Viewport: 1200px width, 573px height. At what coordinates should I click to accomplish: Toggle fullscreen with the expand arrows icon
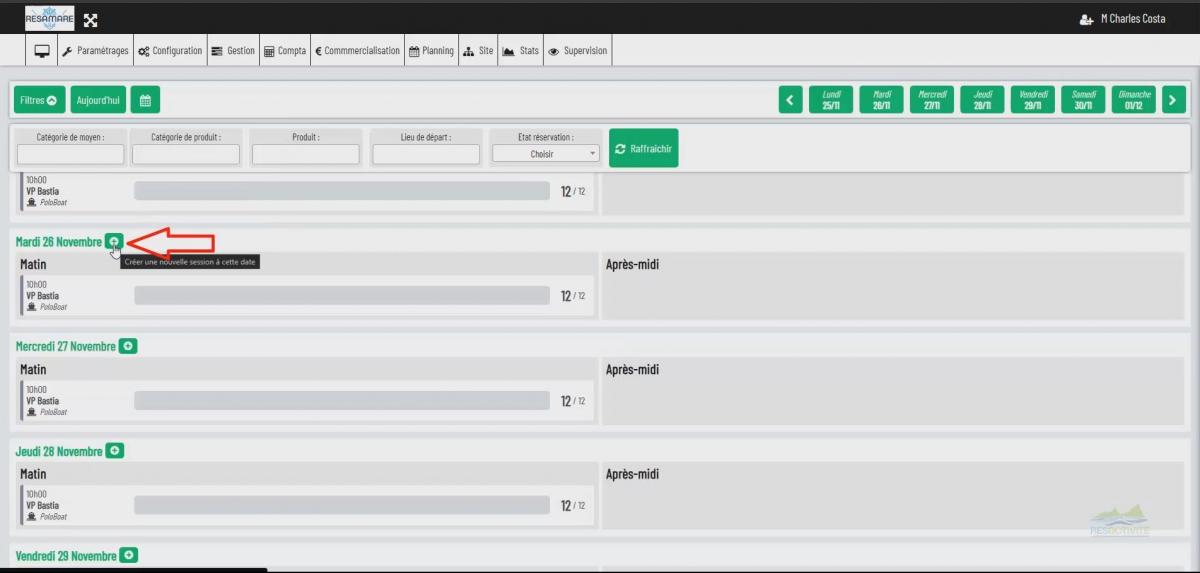tap(90, 20)
